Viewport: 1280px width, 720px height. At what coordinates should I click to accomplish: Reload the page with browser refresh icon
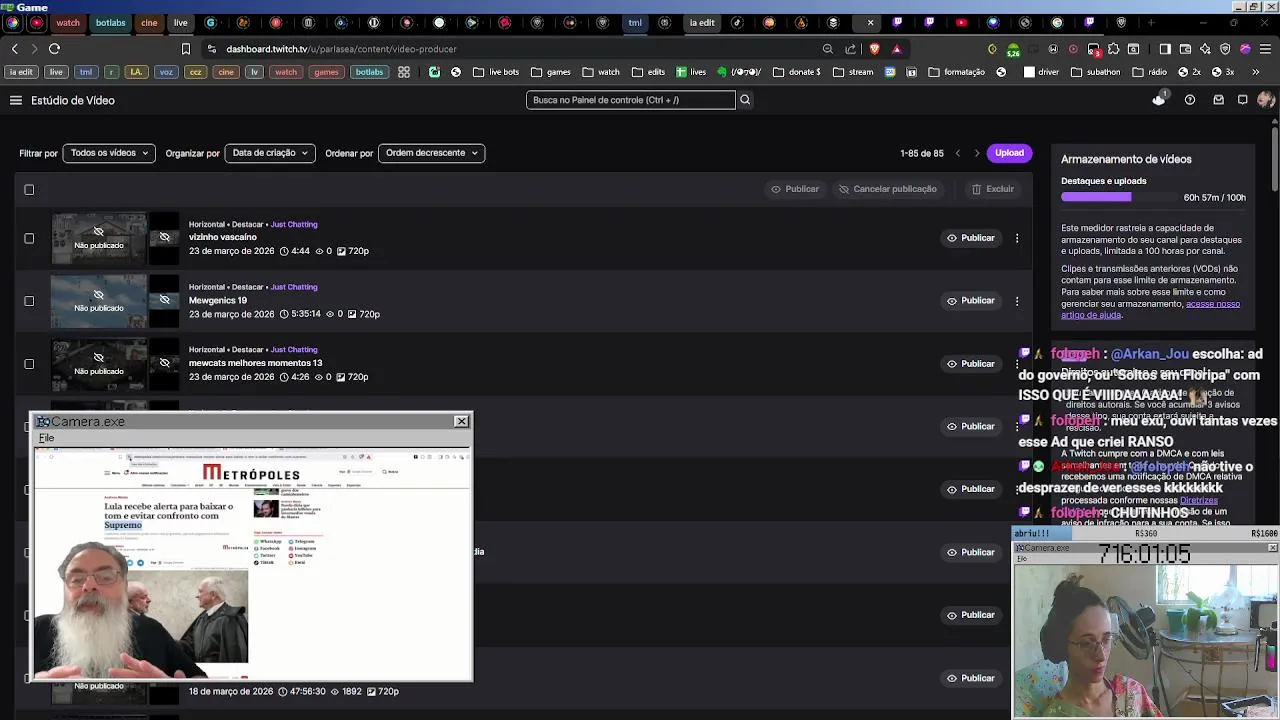pos(54,48)
